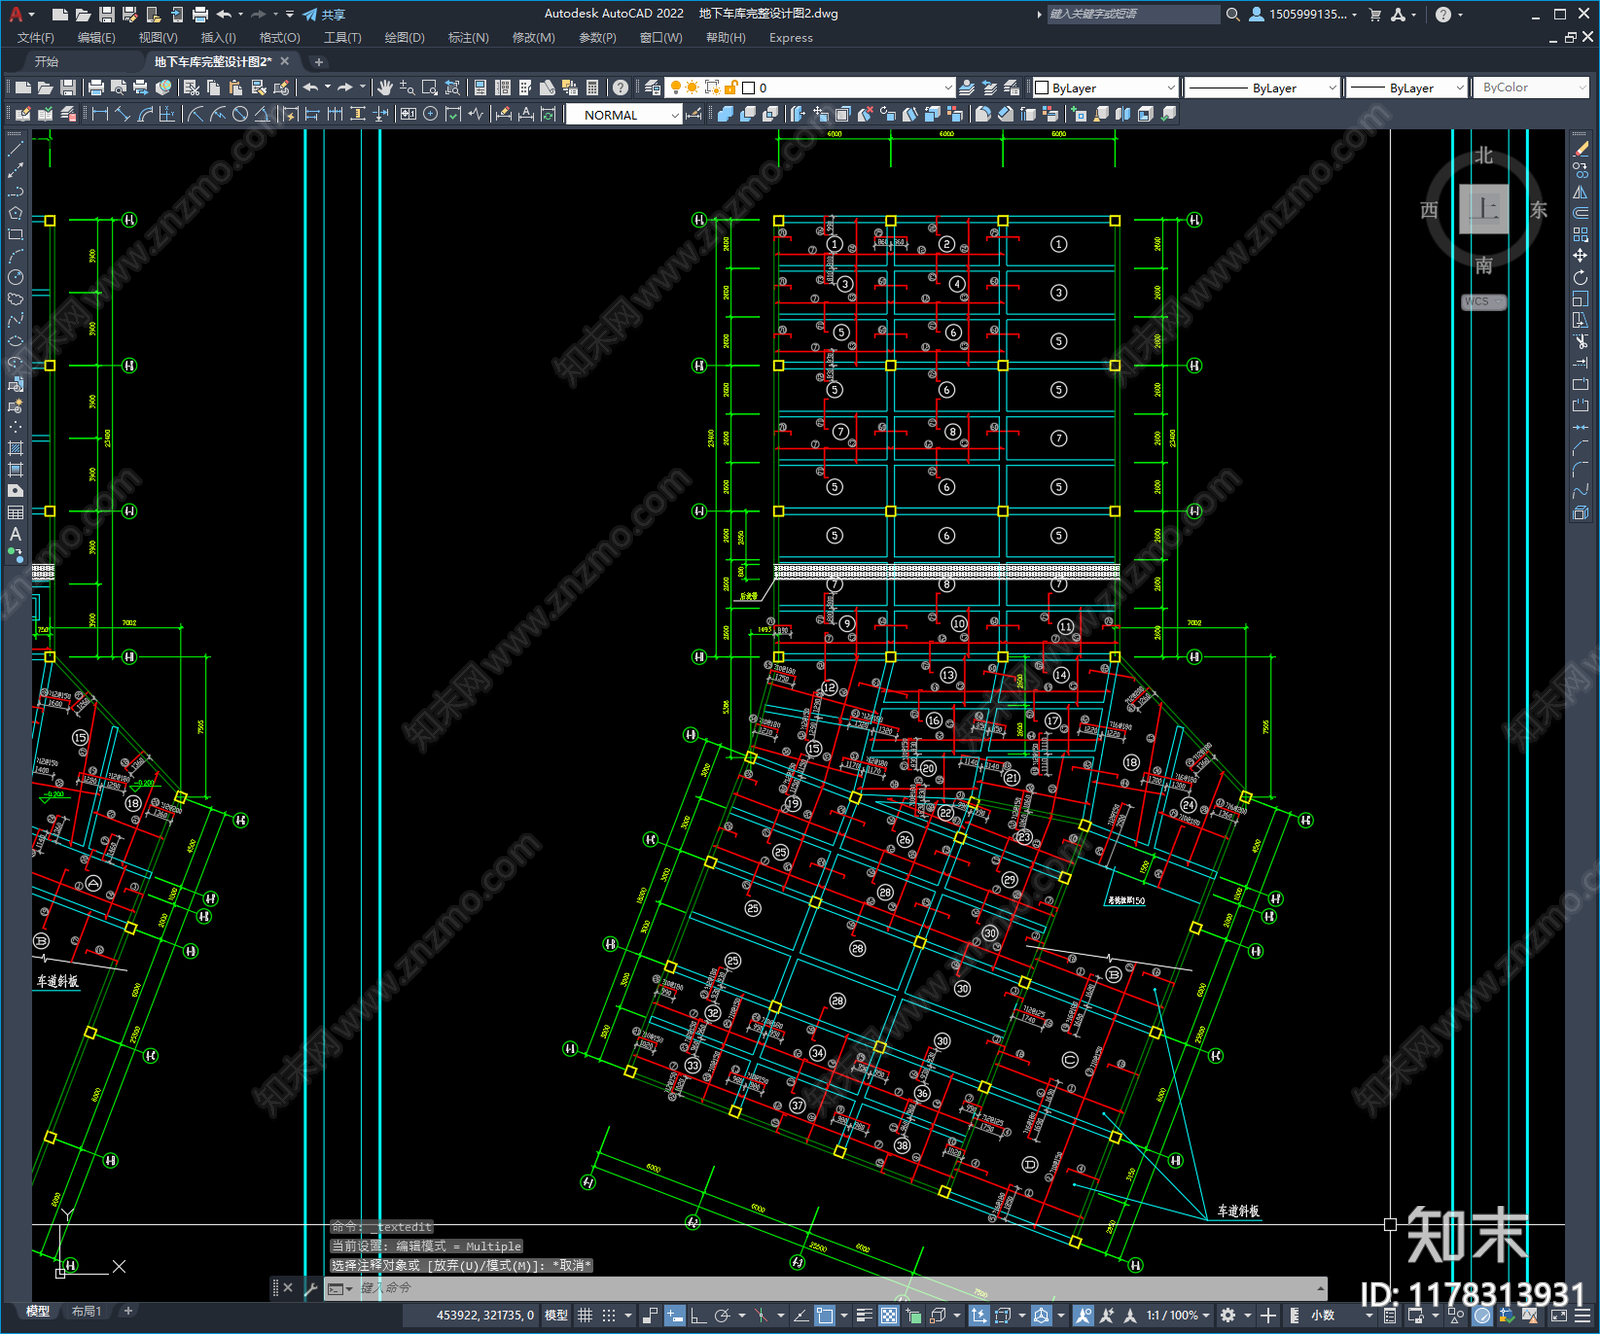The height and width of the screenshot is (1334, 1600).
Task: Click the Help question mark in toolbar
Action: (x=620, y=88)
